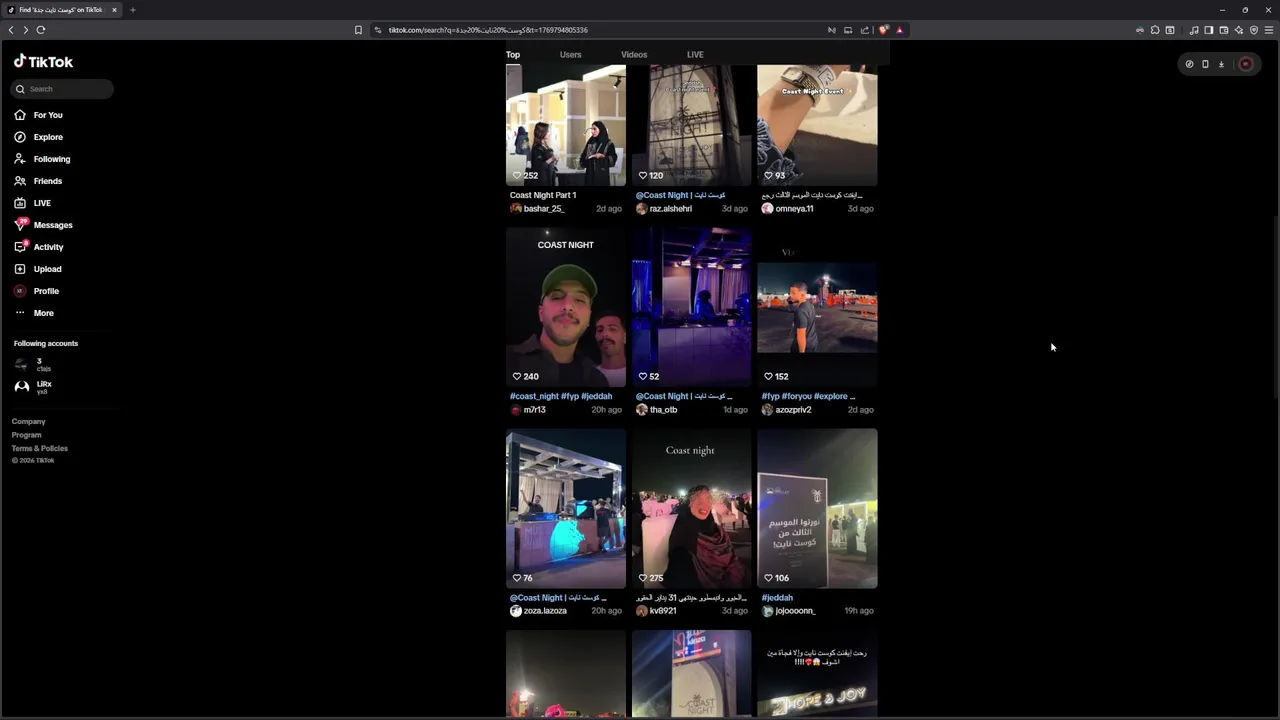Open the jojoooonn_ video with 106 likes
This screenshot has width=1280, height=720.
(817, 508)
